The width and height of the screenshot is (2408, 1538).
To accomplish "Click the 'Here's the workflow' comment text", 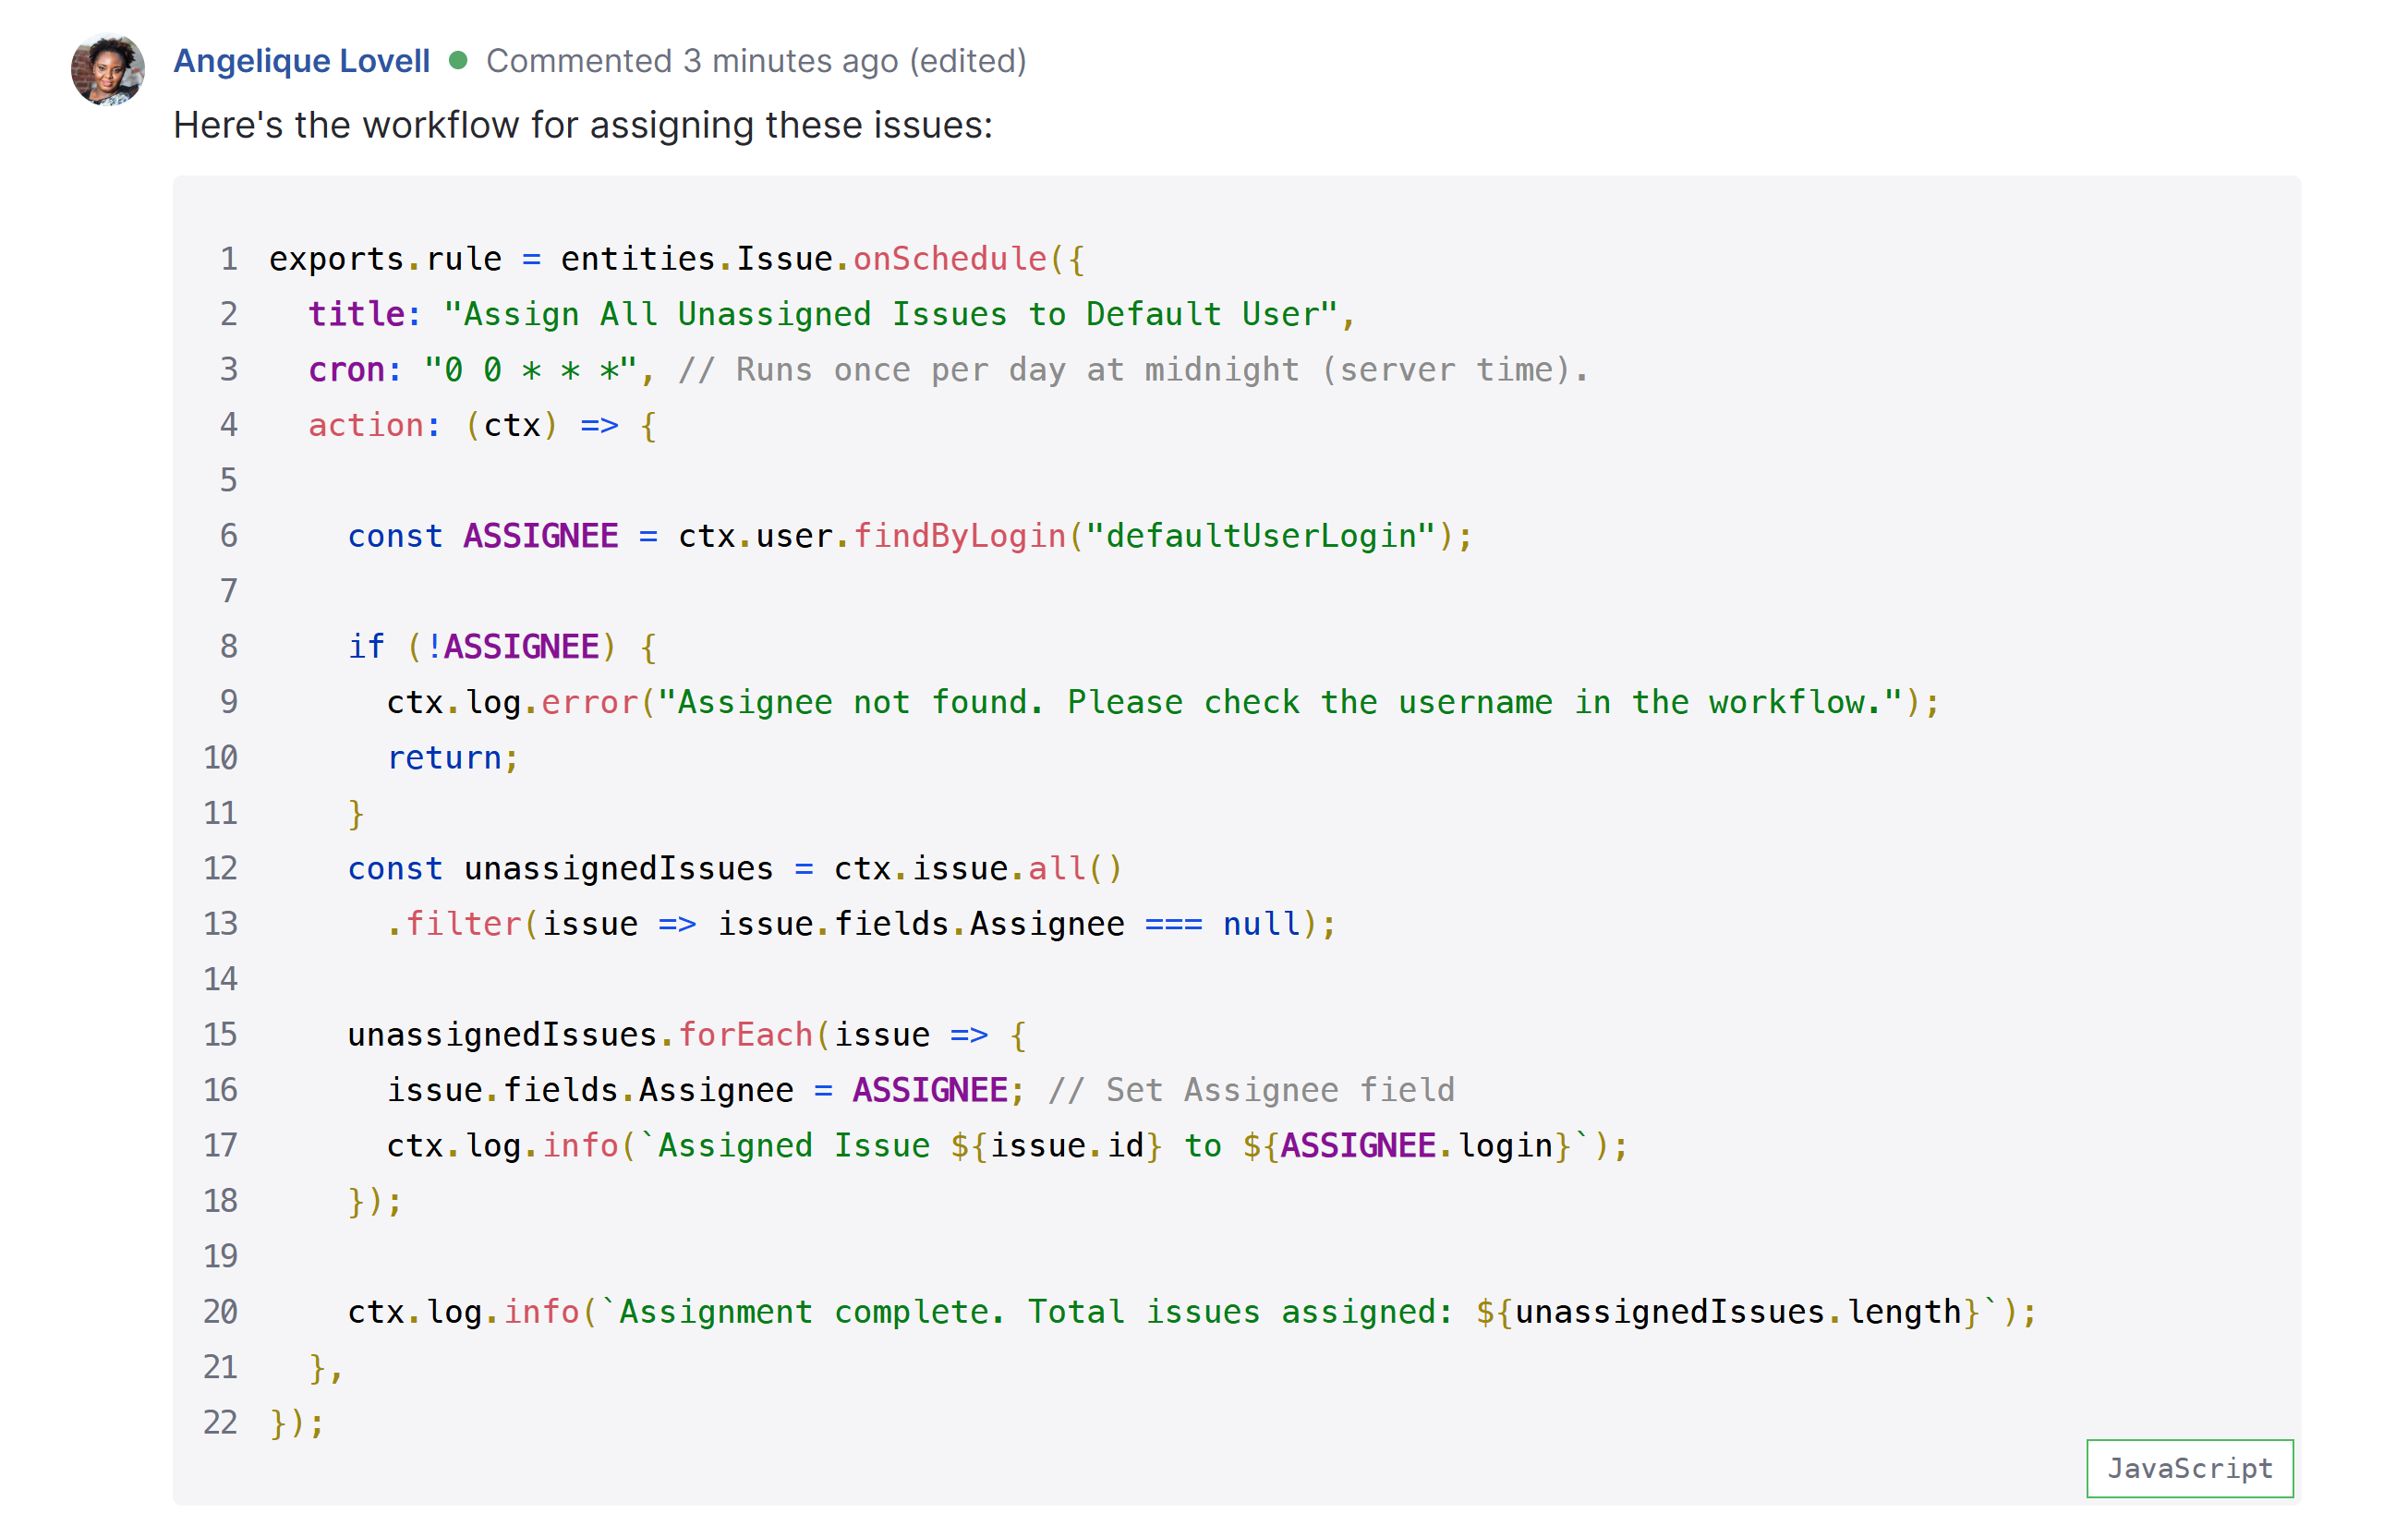I will click(582, 125).
